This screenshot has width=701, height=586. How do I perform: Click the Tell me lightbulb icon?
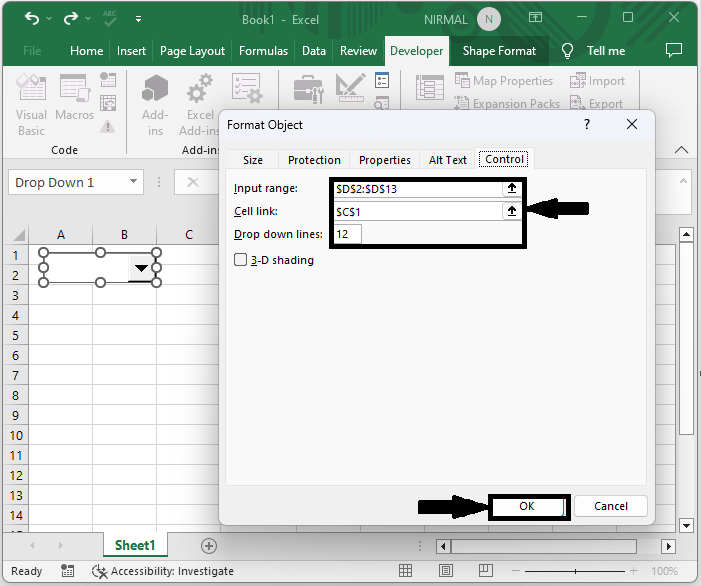(567, 51)
